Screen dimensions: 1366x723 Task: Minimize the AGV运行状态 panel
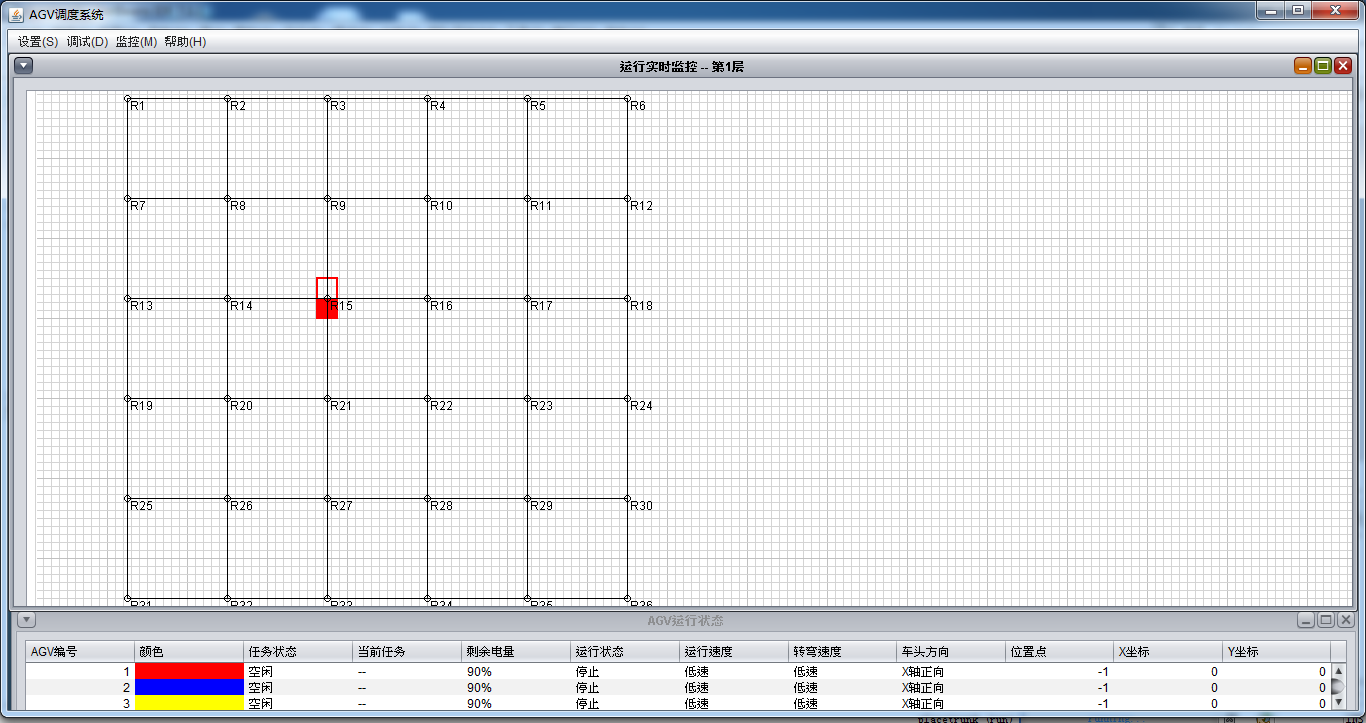coord(1306,620)
